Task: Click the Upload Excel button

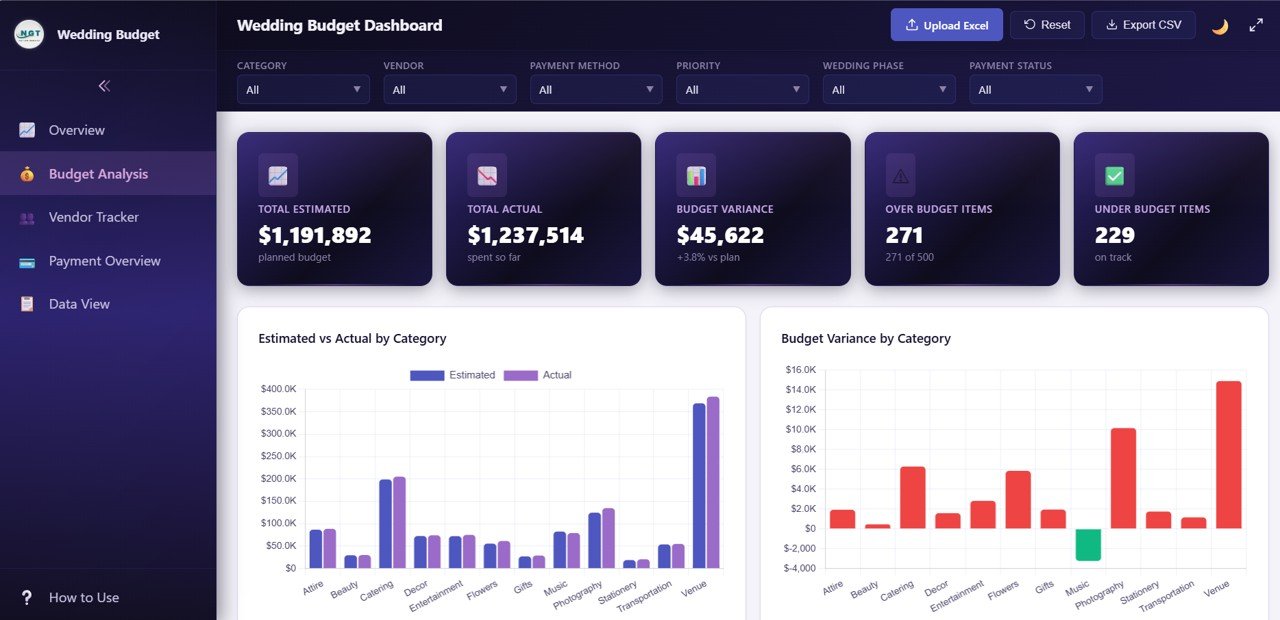Action: coord(946,25)
